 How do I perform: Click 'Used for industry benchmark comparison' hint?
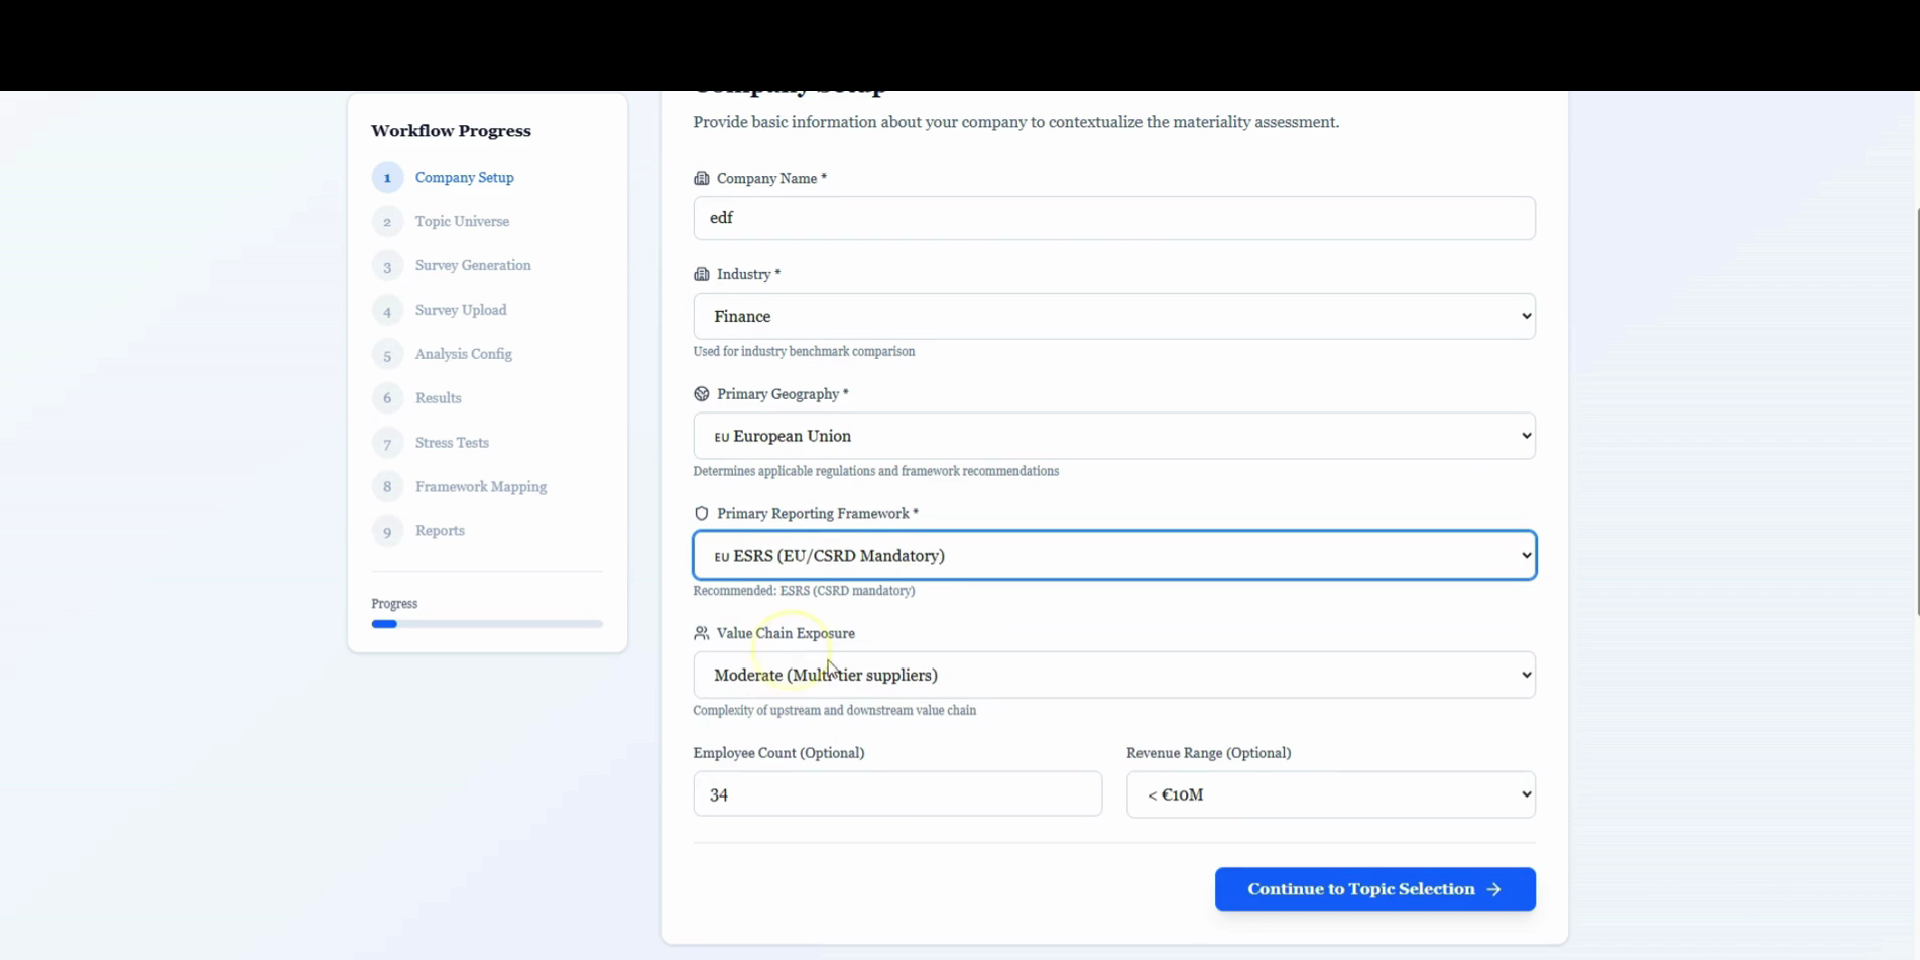tap(804, 351)
